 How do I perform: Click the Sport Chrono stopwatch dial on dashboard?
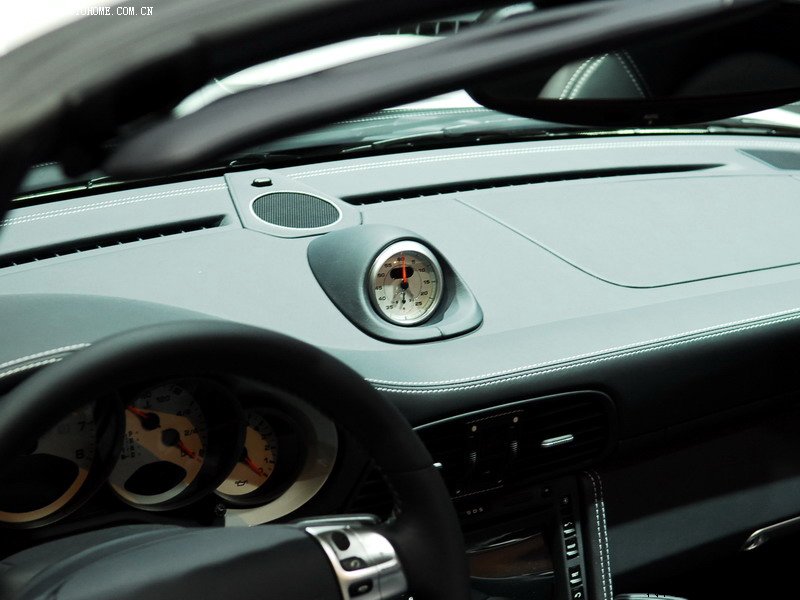(405, 286)
